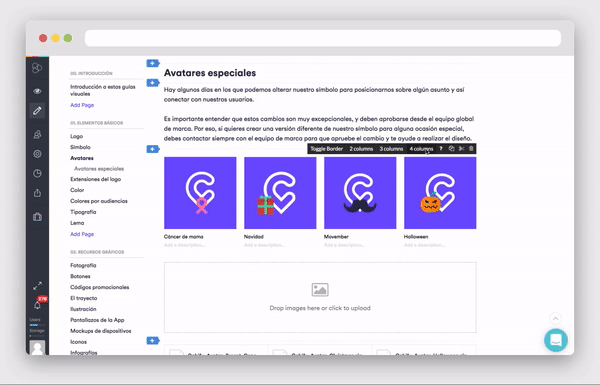Open Introducción a estas guías visuales page
Image resolution: width=600 pixels, height=385 pixels.
coord(103,90)
